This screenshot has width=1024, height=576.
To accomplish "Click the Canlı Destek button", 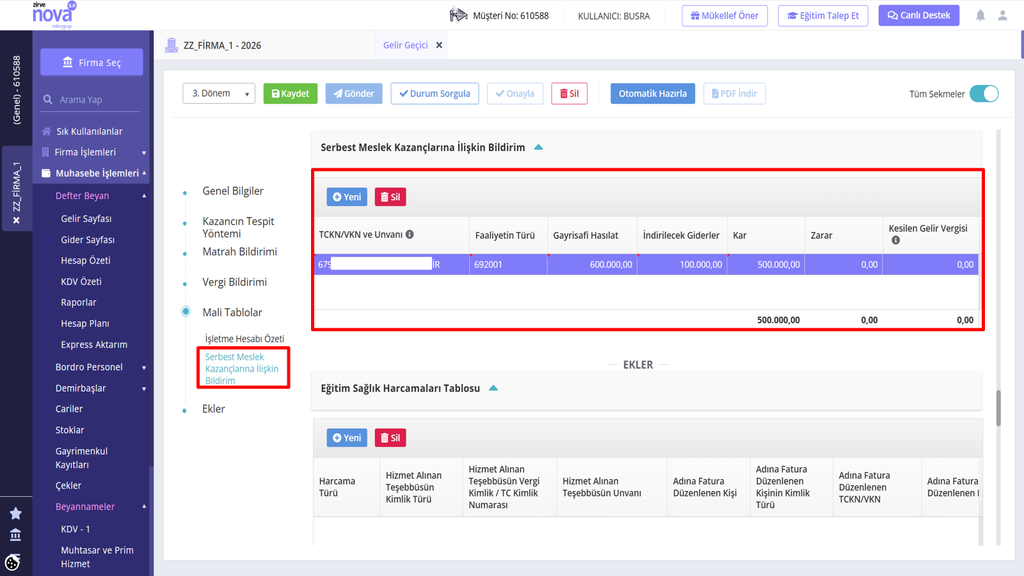I will pos(919,16).
